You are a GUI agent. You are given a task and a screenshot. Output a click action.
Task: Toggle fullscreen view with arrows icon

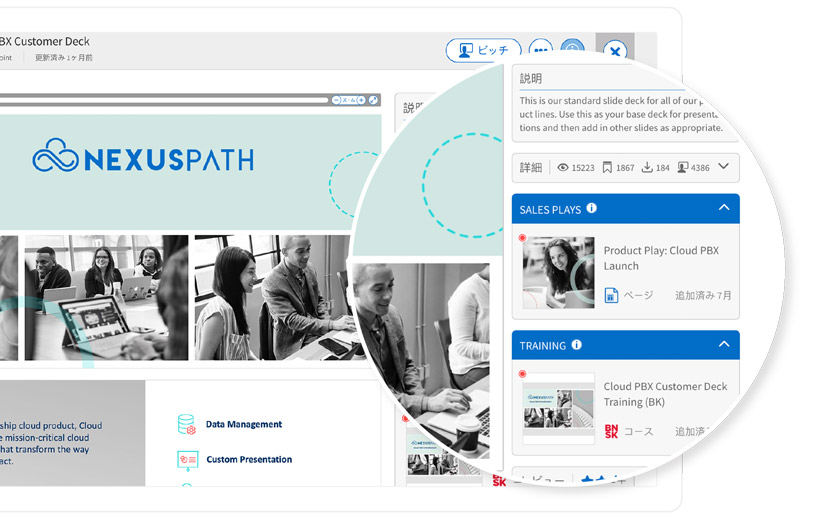(x=373, y=100)
